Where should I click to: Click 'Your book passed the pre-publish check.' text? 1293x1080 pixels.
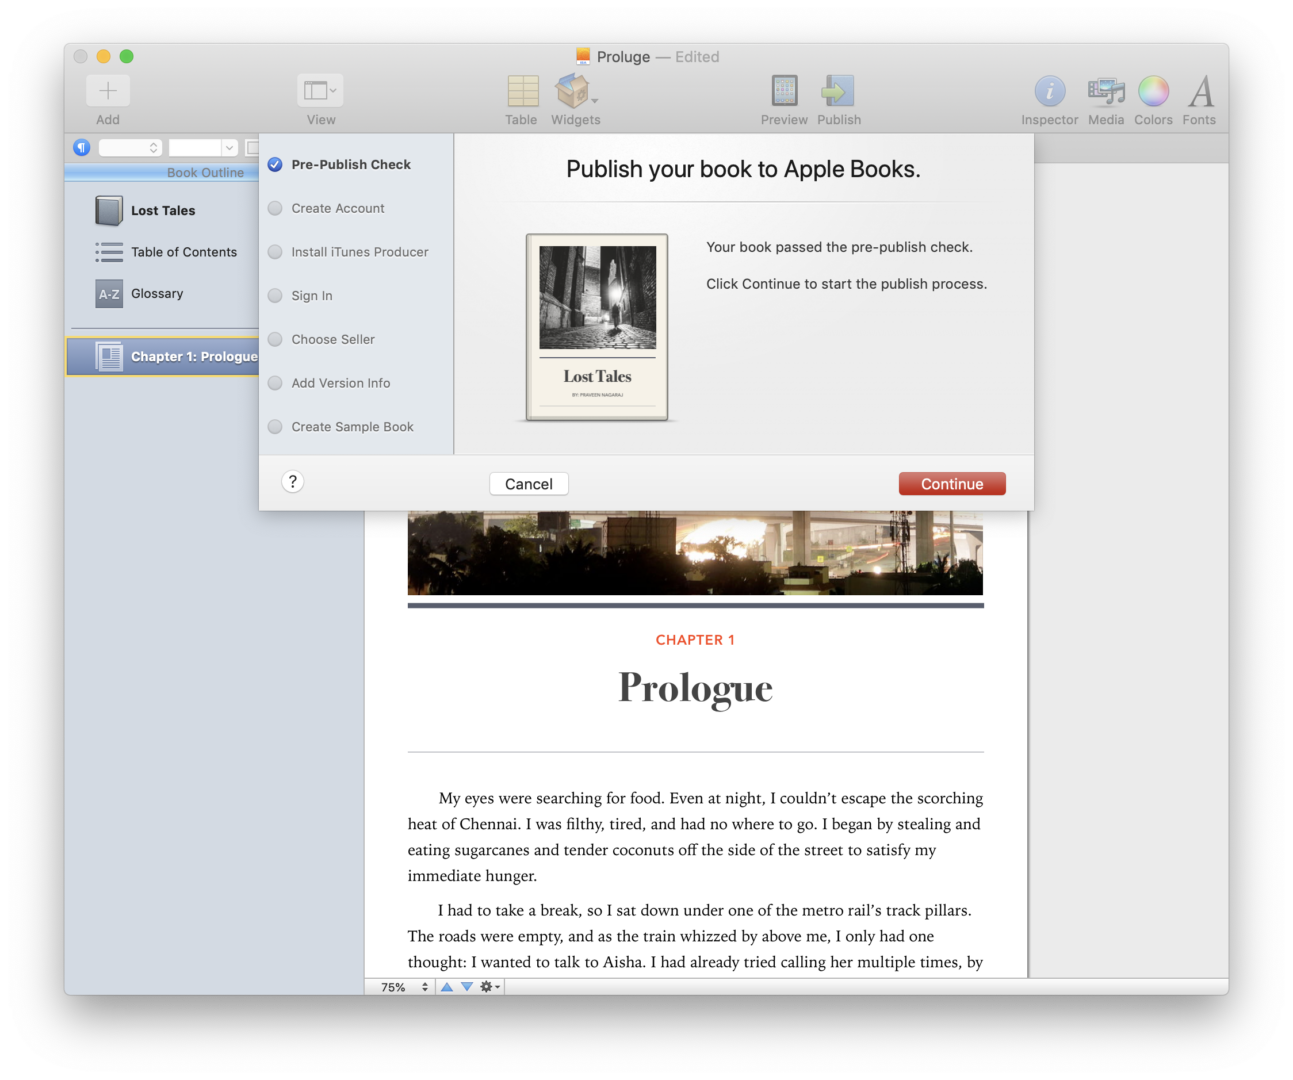[x=839, y=247]
